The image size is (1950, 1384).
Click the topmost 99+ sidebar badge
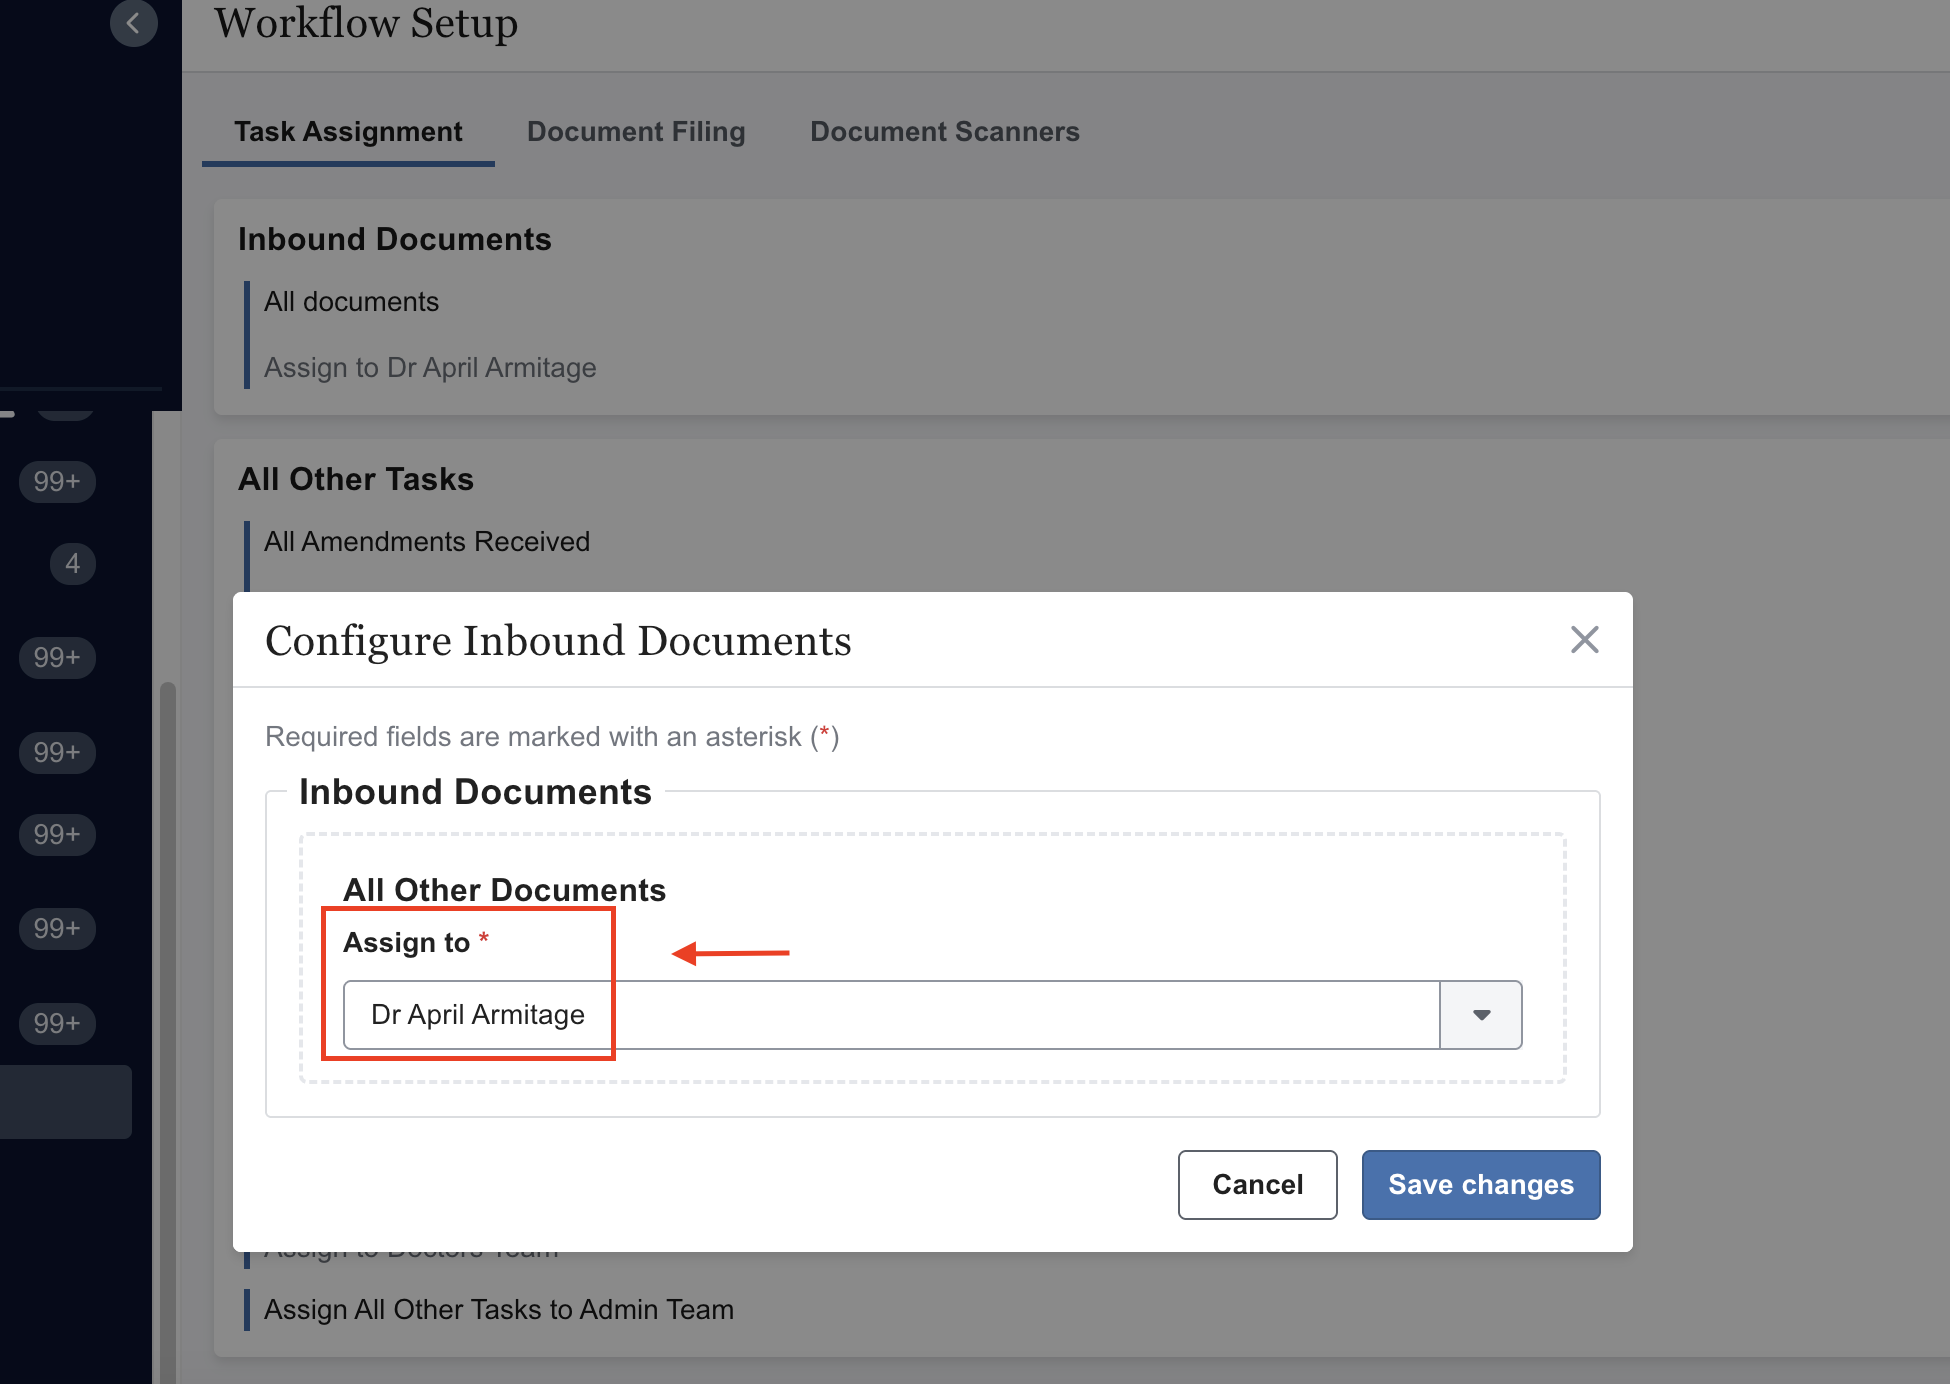(57, 482)
